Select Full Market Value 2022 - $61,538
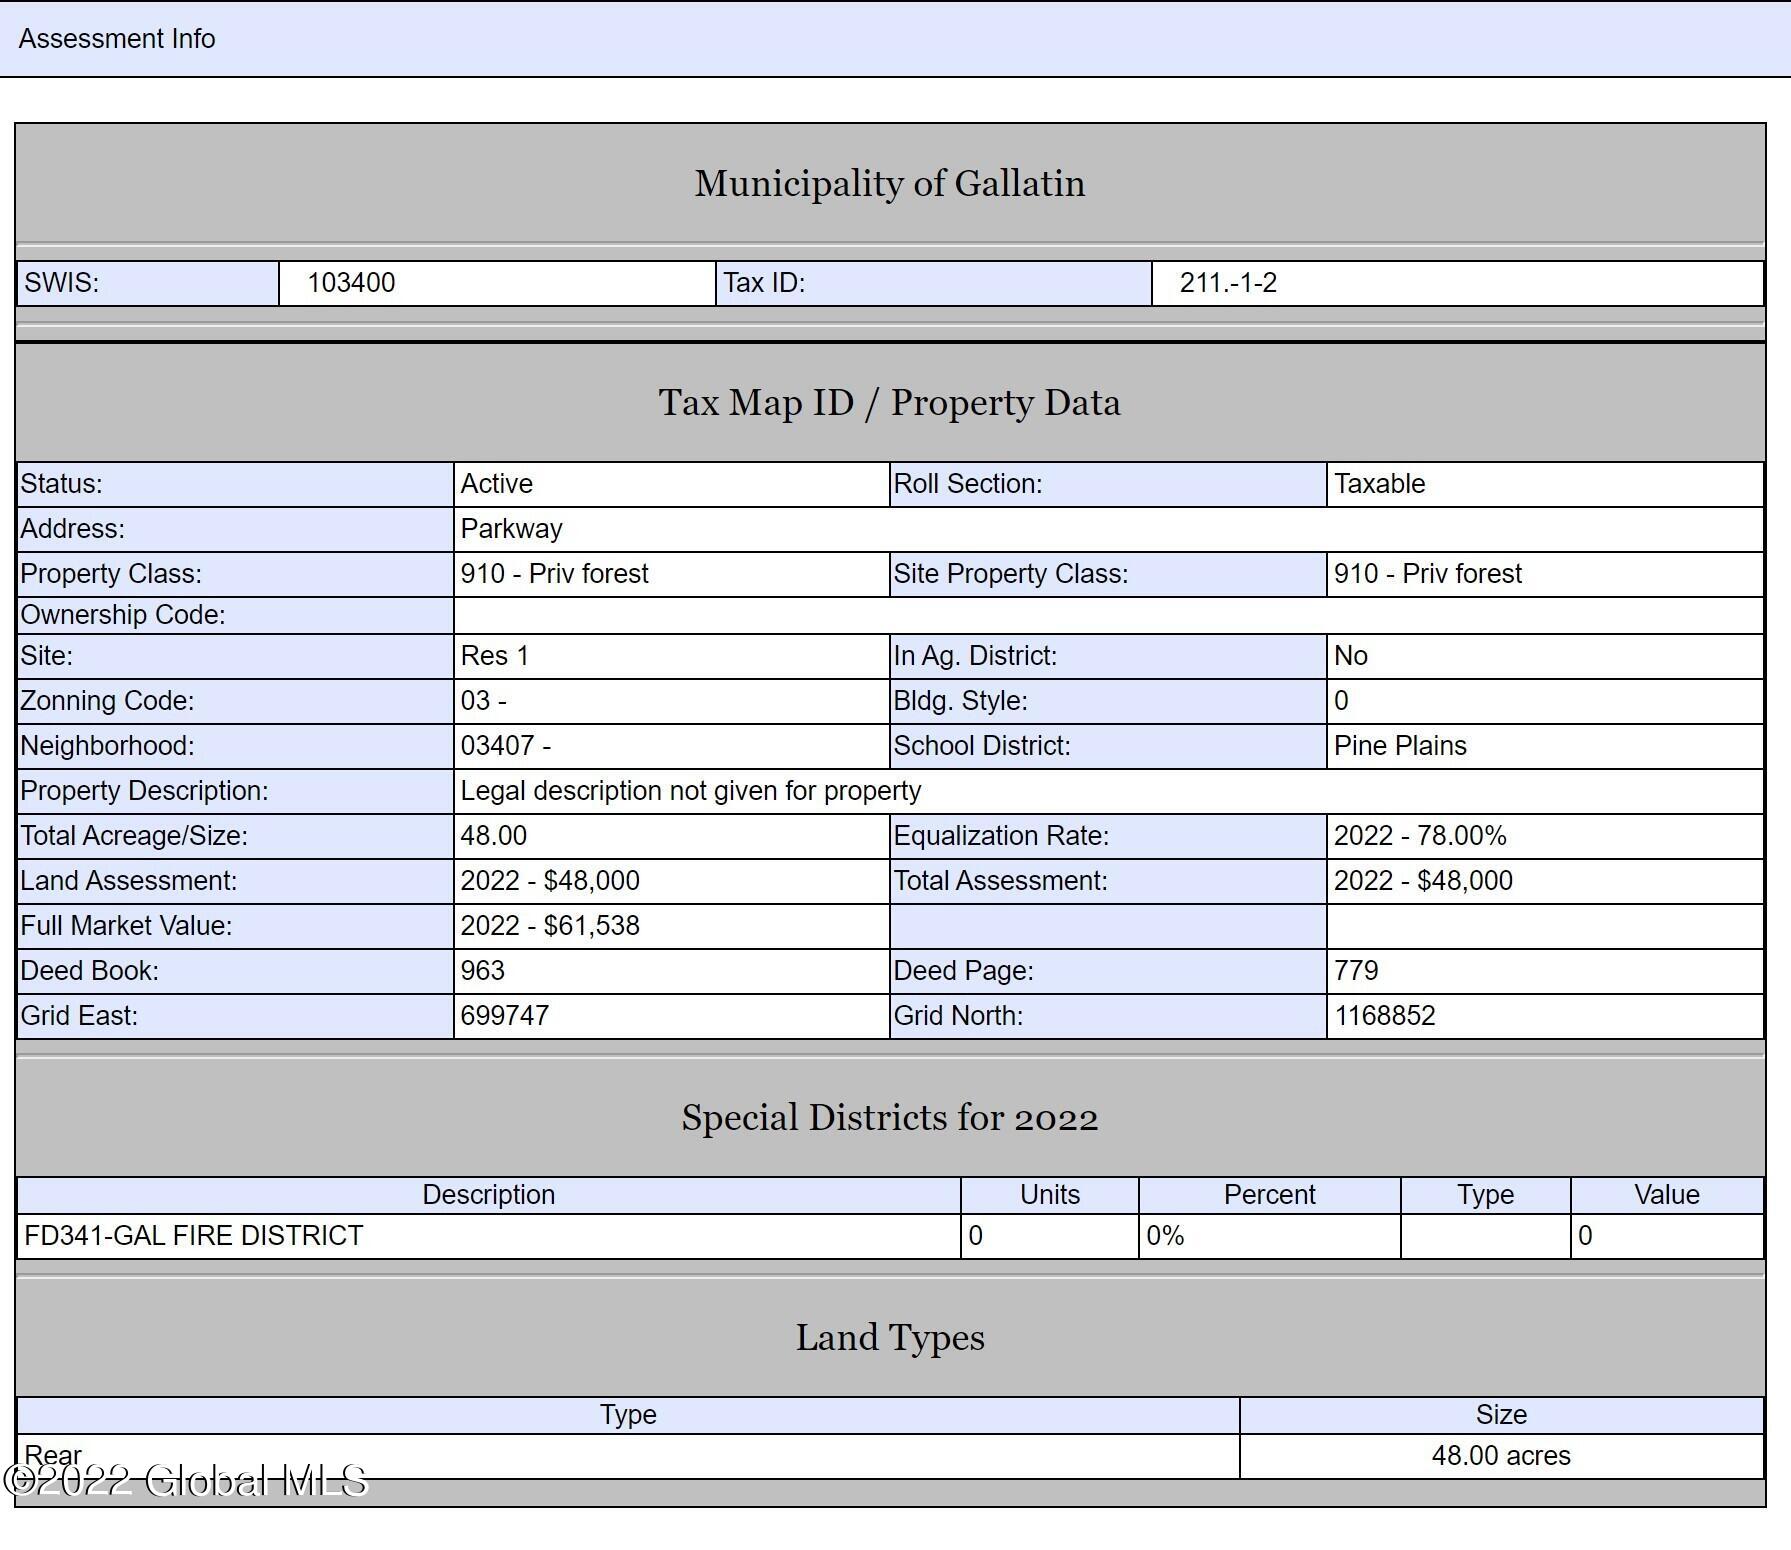1791x1550 pixels. (x=550, y=926)
